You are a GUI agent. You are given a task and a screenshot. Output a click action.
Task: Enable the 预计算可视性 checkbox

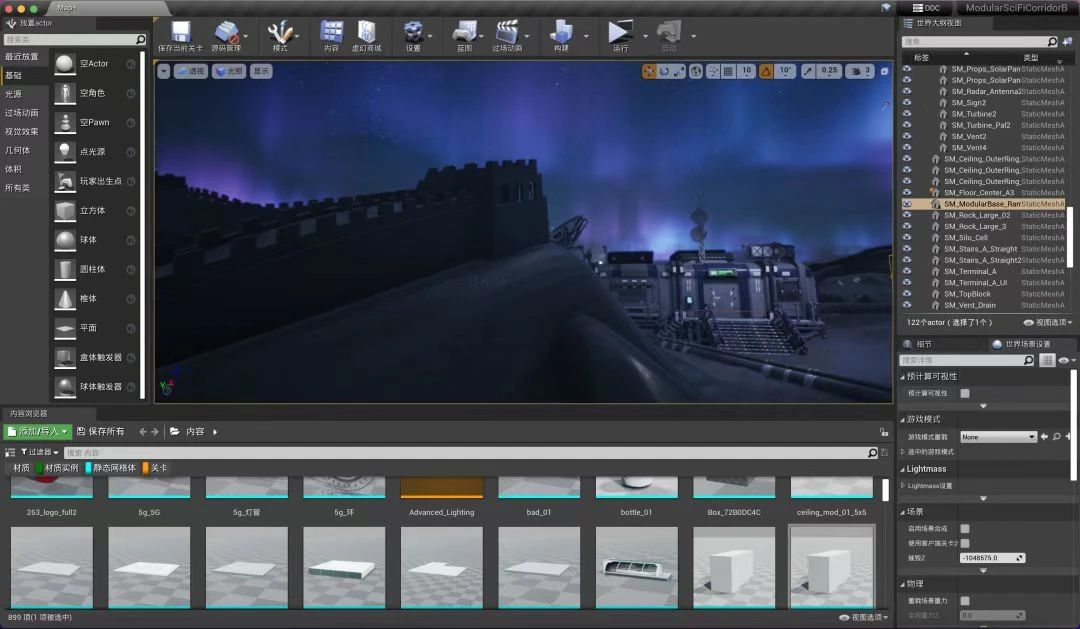coord(965,393)
